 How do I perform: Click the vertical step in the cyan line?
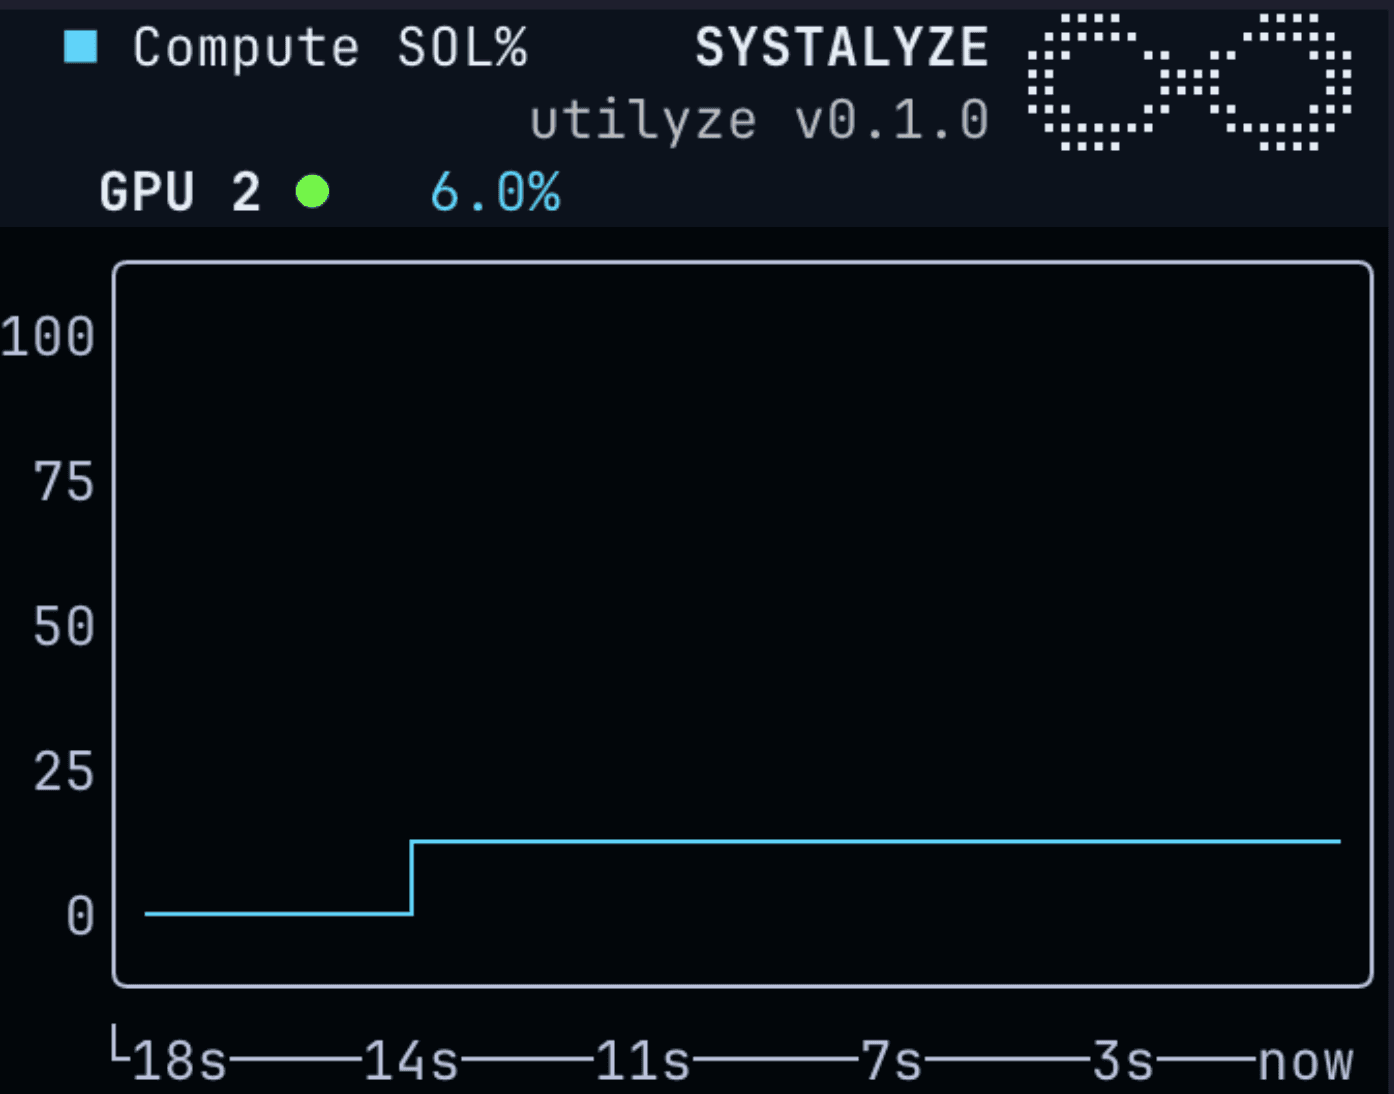[x=411, y=877]
